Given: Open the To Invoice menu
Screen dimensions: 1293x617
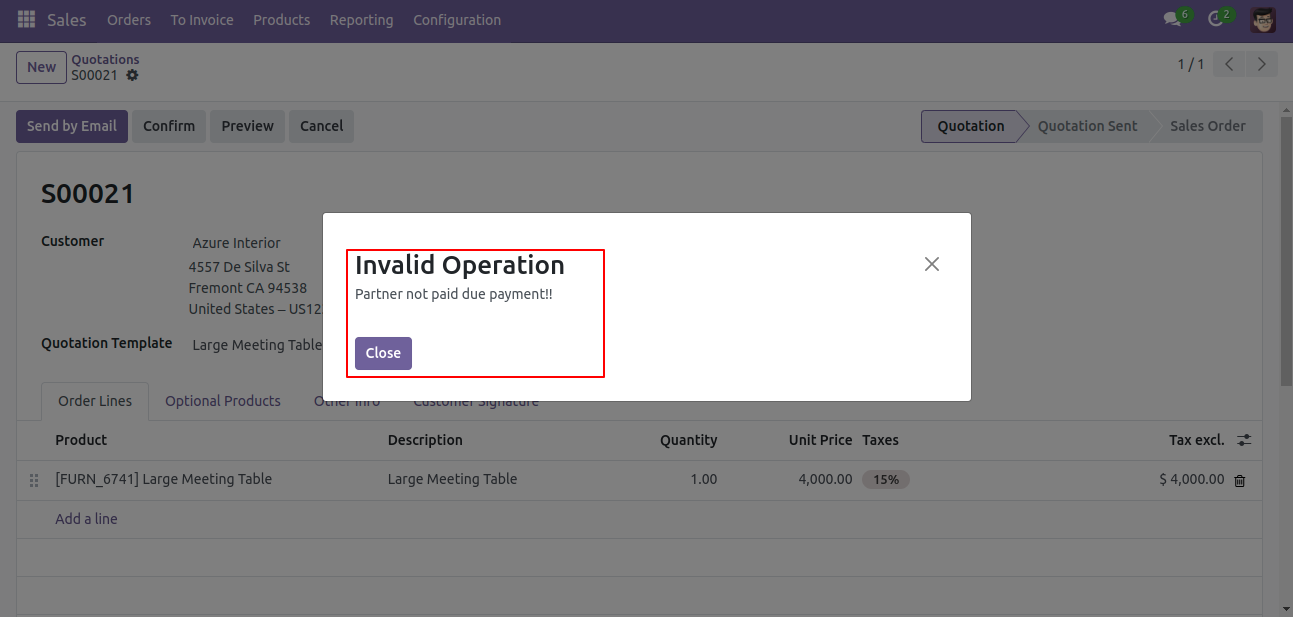Looking at the screenshot, I should click(x=202, y=20).
